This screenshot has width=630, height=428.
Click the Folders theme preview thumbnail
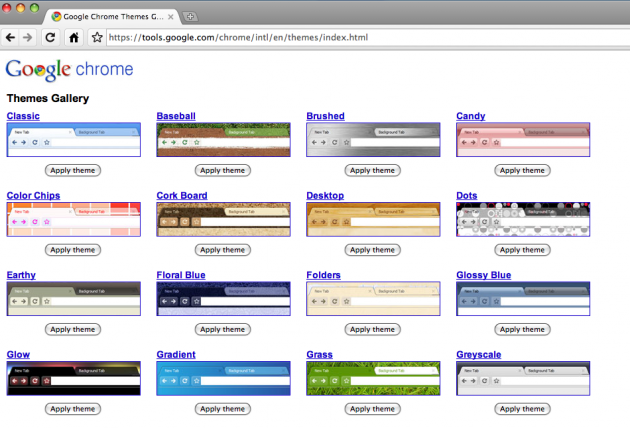point(373,299)
